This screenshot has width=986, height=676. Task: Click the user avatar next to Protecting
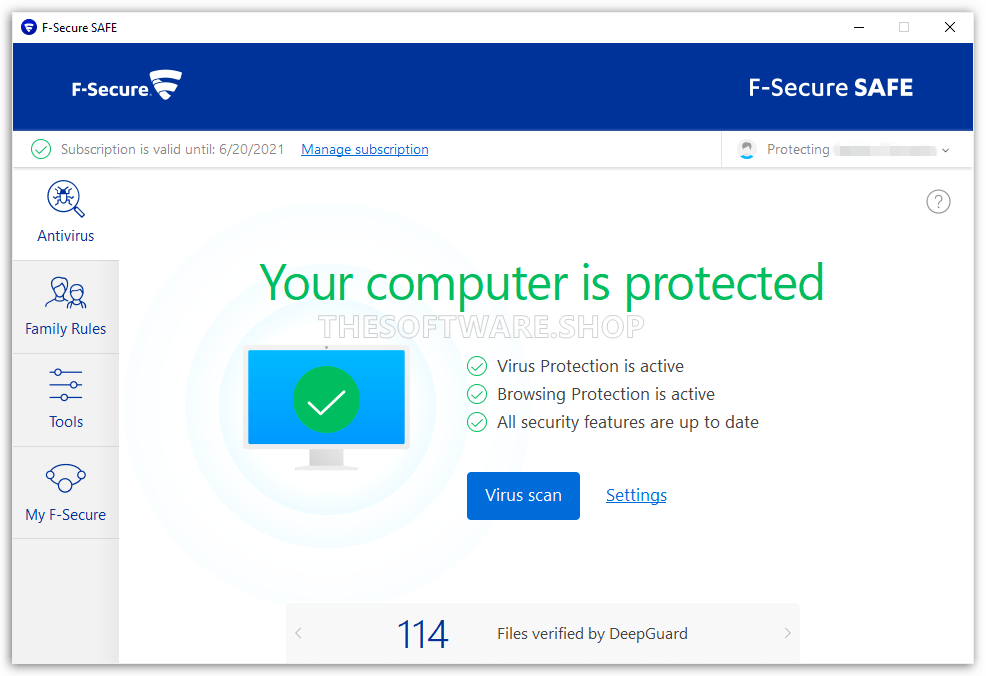coord(746,150)
